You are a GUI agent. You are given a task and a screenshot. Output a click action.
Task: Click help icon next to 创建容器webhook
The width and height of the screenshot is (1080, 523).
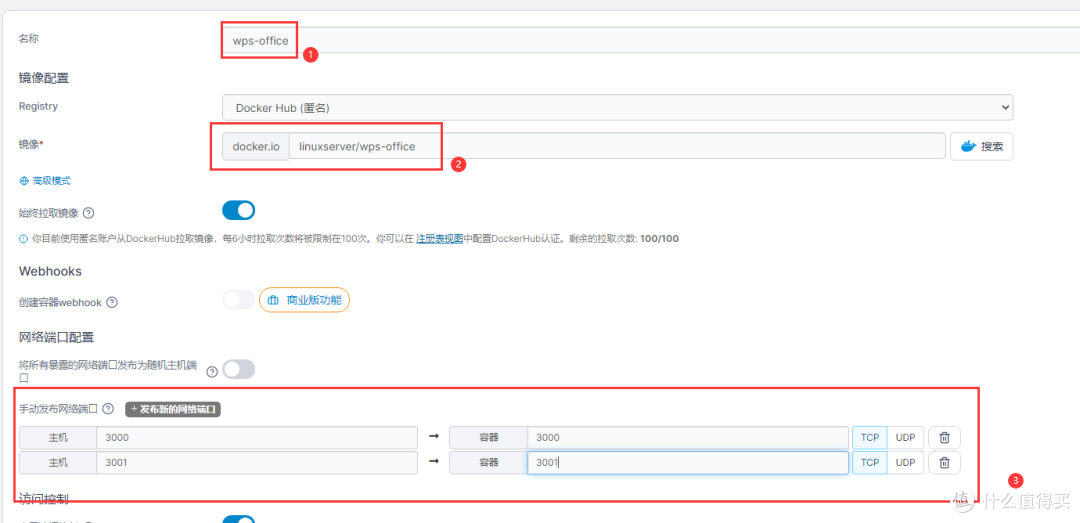coord(112,302)
